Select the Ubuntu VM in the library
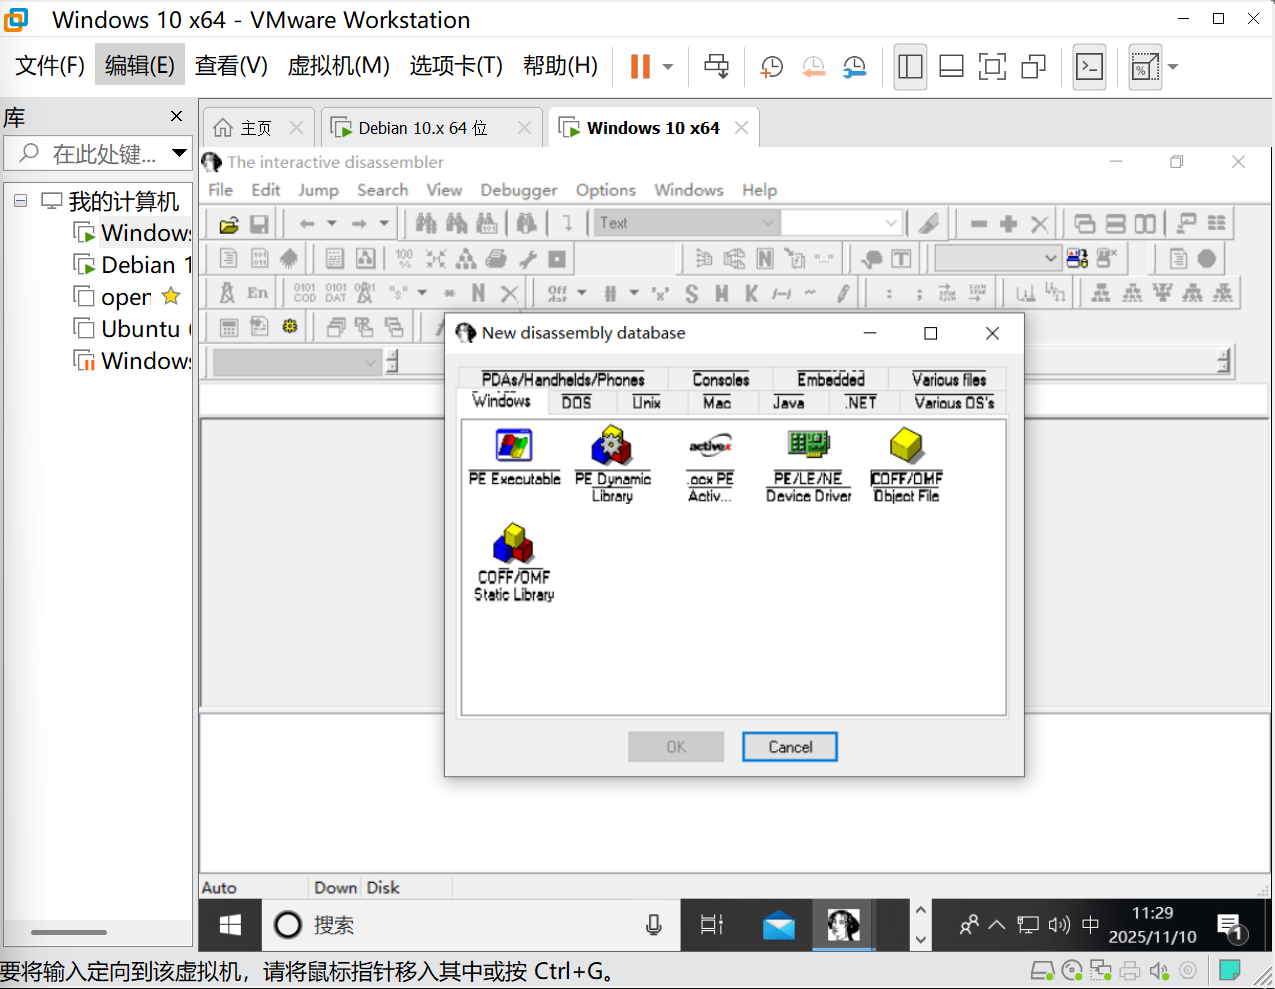Image resolution: width=1275 pixels, height=989 pixels. point(131,329)
